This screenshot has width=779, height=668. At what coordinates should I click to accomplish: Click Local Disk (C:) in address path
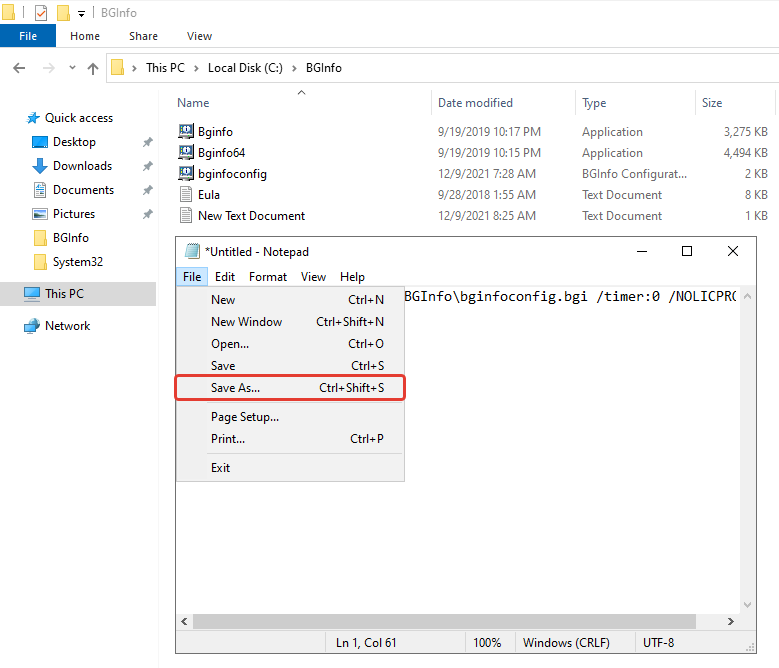[245, 68]
